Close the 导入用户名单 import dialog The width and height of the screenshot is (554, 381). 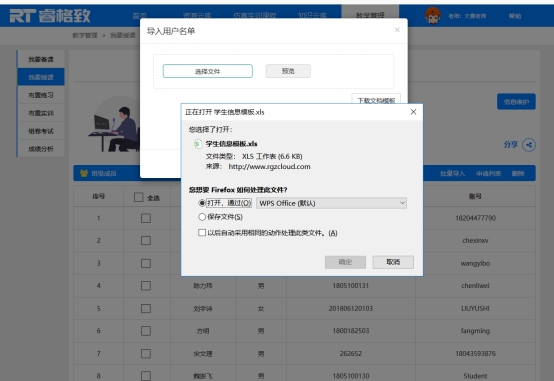[397, 30]
